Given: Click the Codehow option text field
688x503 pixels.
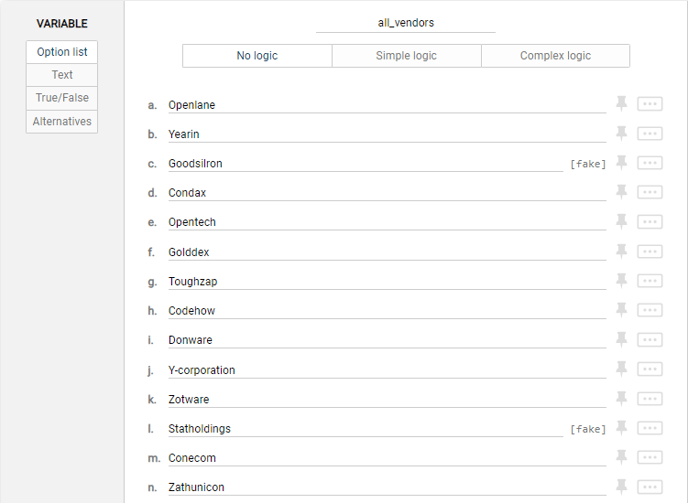Looking at the screenshot, I should pyautogui.click(x=385, y=311).
